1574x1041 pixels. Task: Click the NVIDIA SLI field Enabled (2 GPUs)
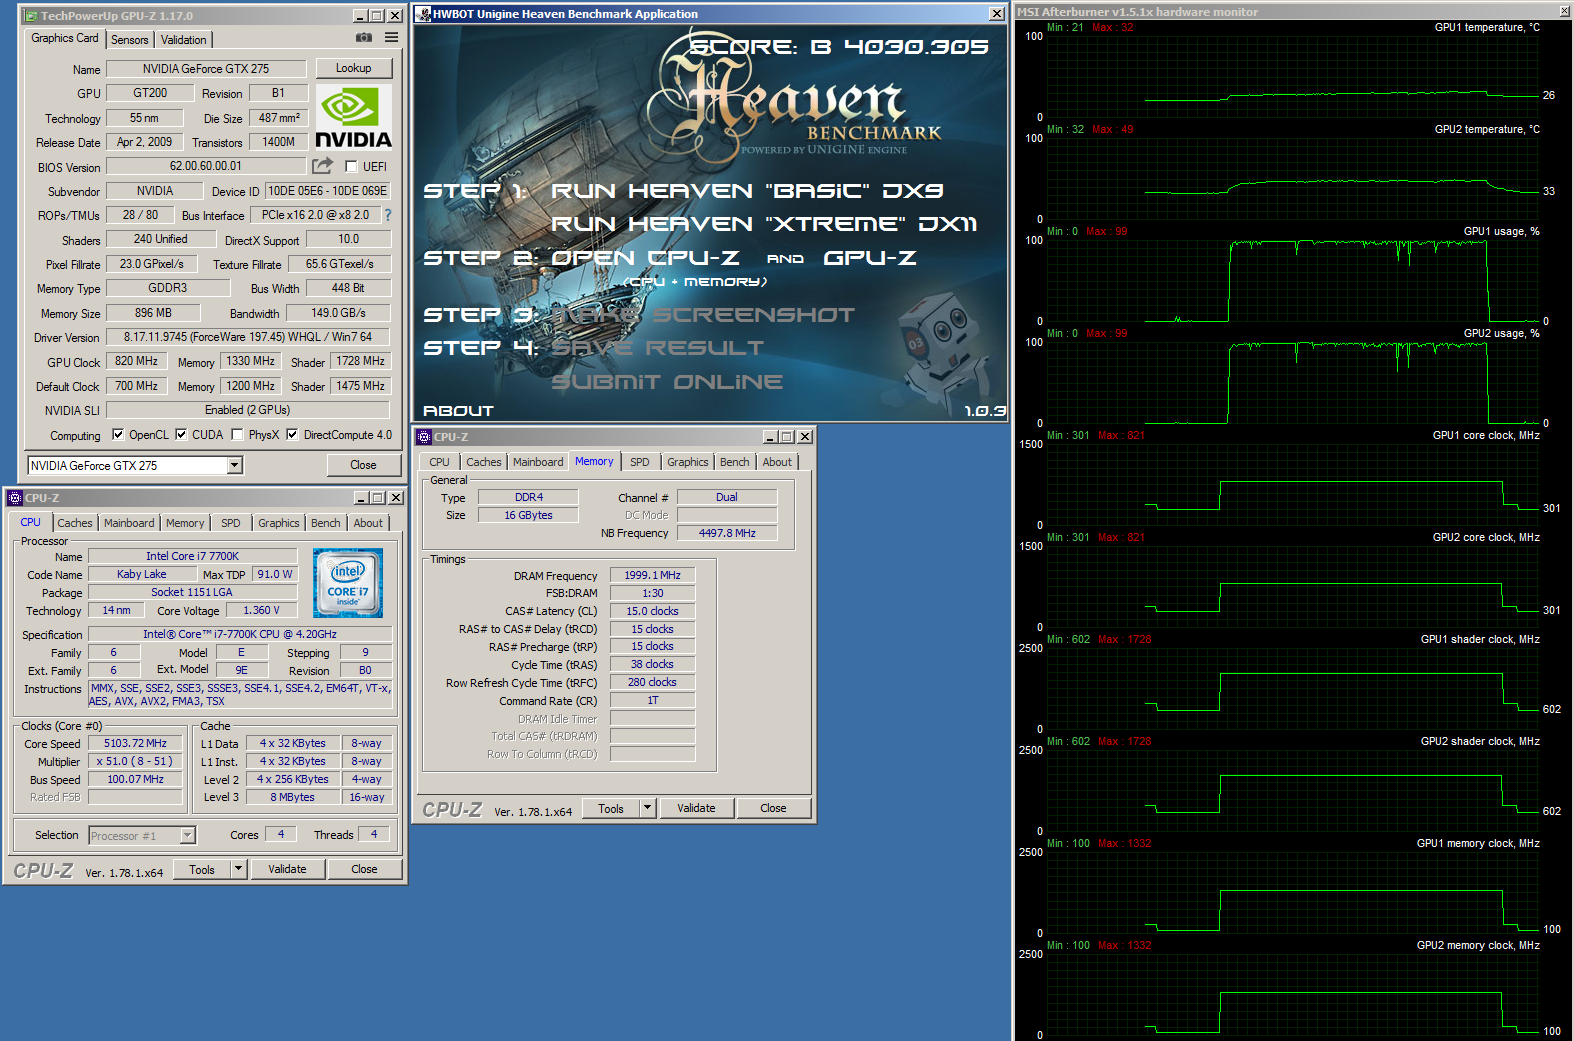pyautogui.click(x=248, y=410)
